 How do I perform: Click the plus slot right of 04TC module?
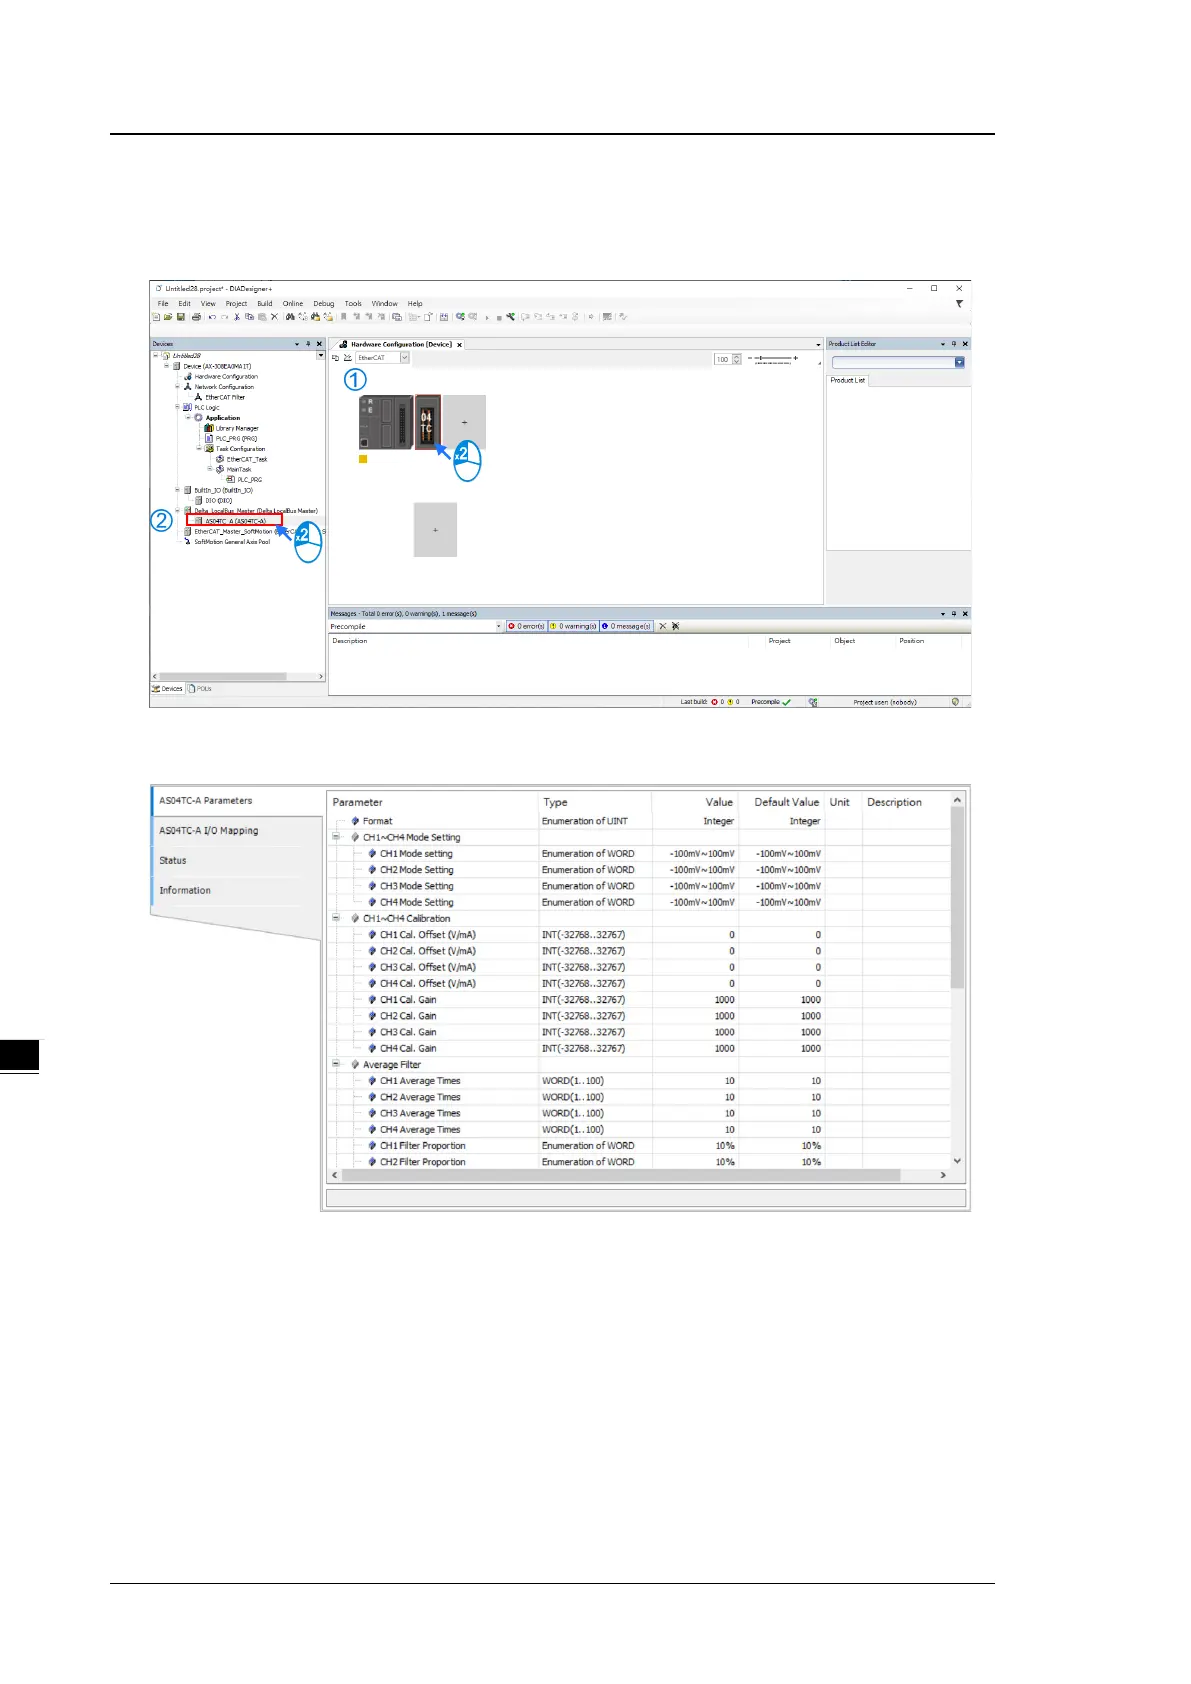[464, 422]
